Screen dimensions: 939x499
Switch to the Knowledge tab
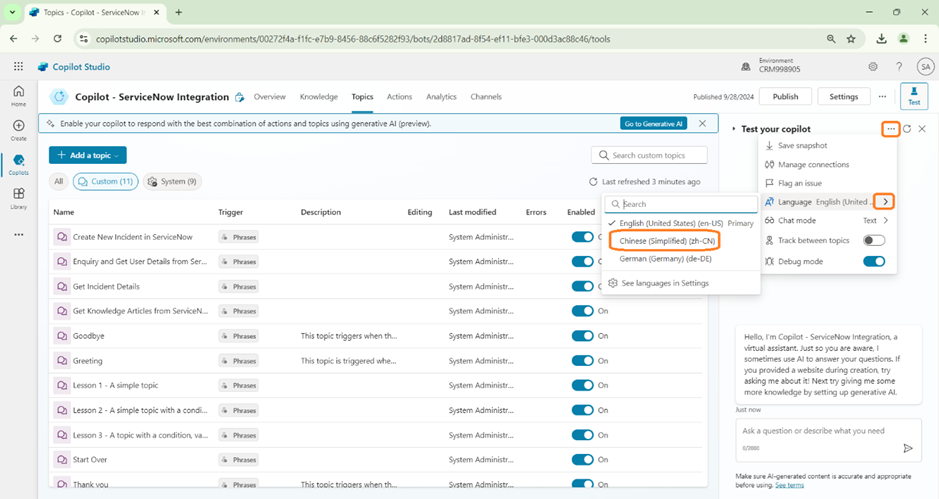coord(319,97)
